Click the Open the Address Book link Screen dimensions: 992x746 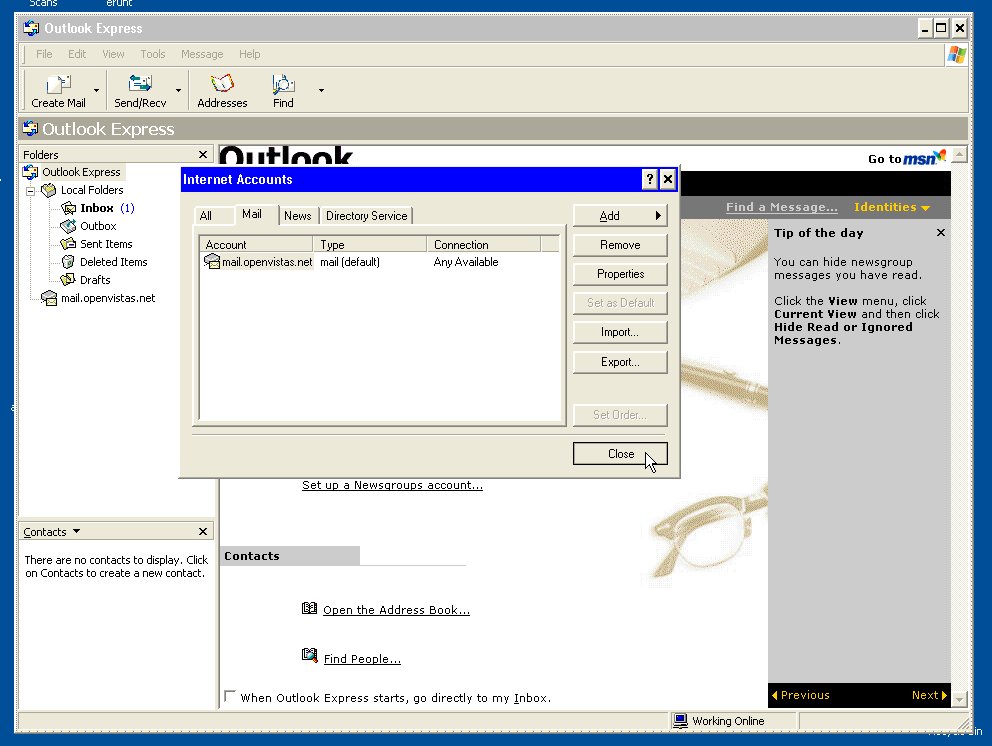click(x=397, y=610)
